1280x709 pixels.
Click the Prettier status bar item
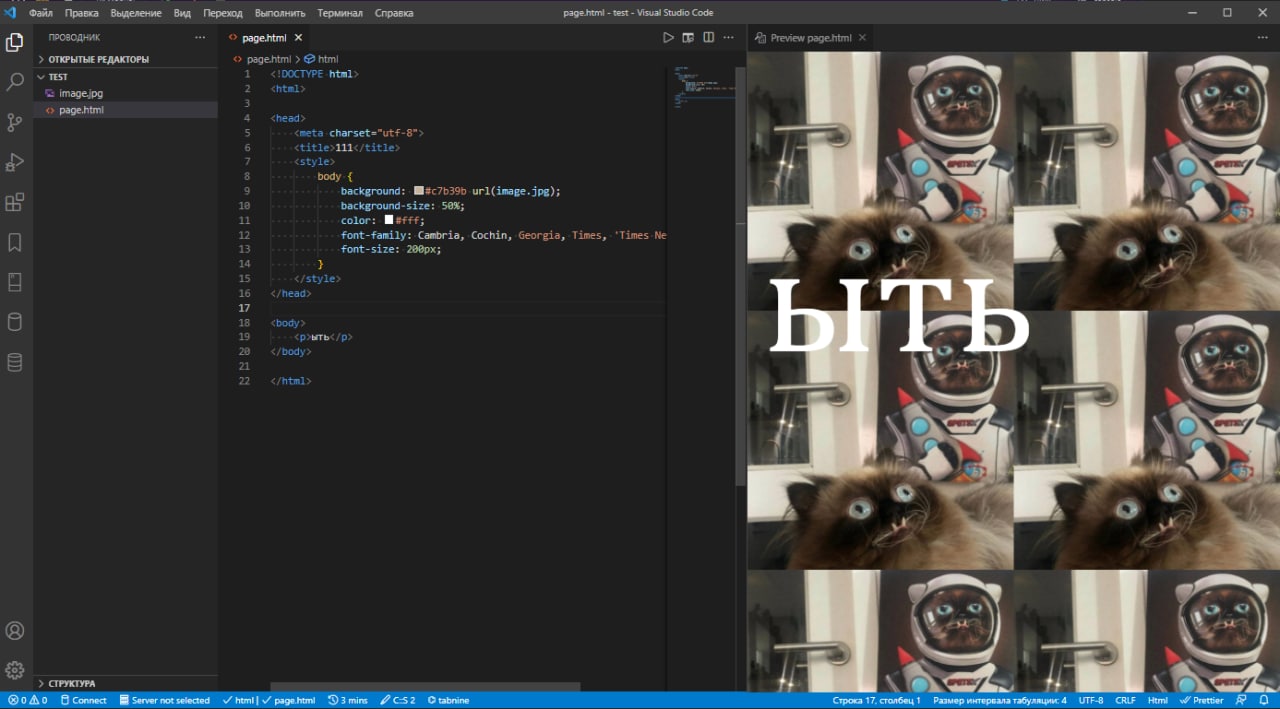[1201, 700]
